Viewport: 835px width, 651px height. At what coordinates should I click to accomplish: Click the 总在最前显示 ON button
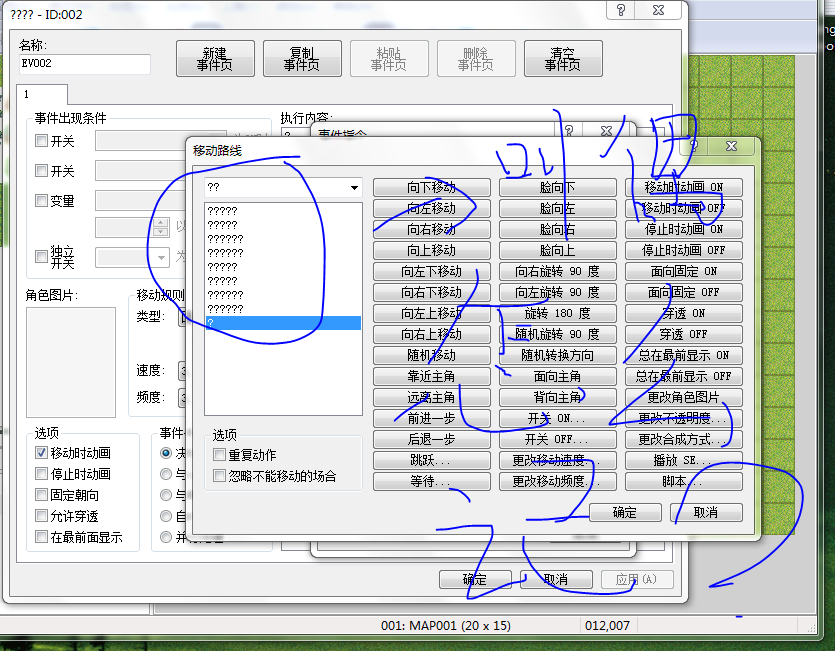coord(684,355)
